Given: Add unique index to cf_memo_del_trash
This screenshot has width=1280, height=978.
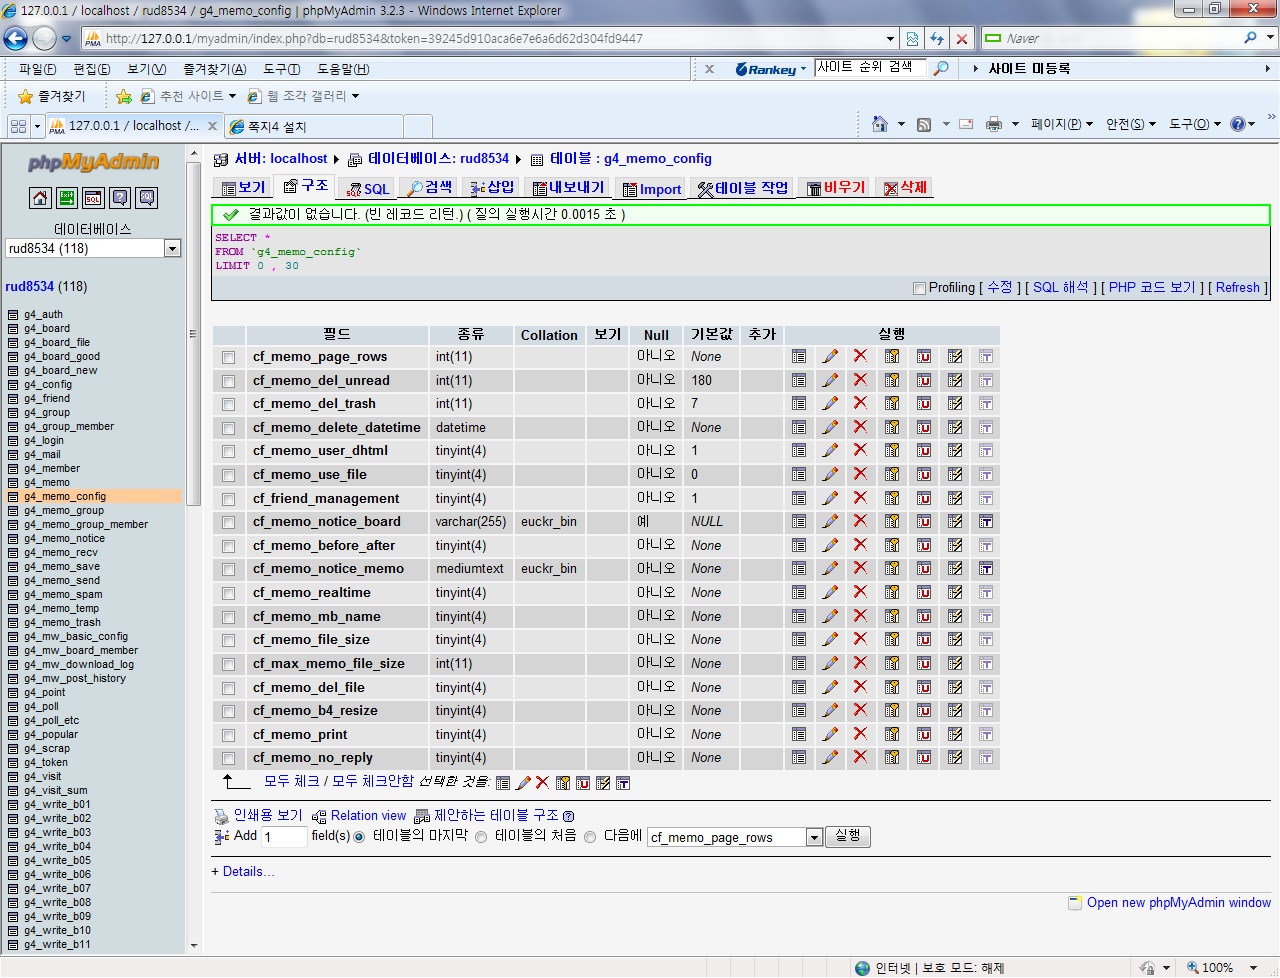Looking at the screenshot, I should 924,404.
